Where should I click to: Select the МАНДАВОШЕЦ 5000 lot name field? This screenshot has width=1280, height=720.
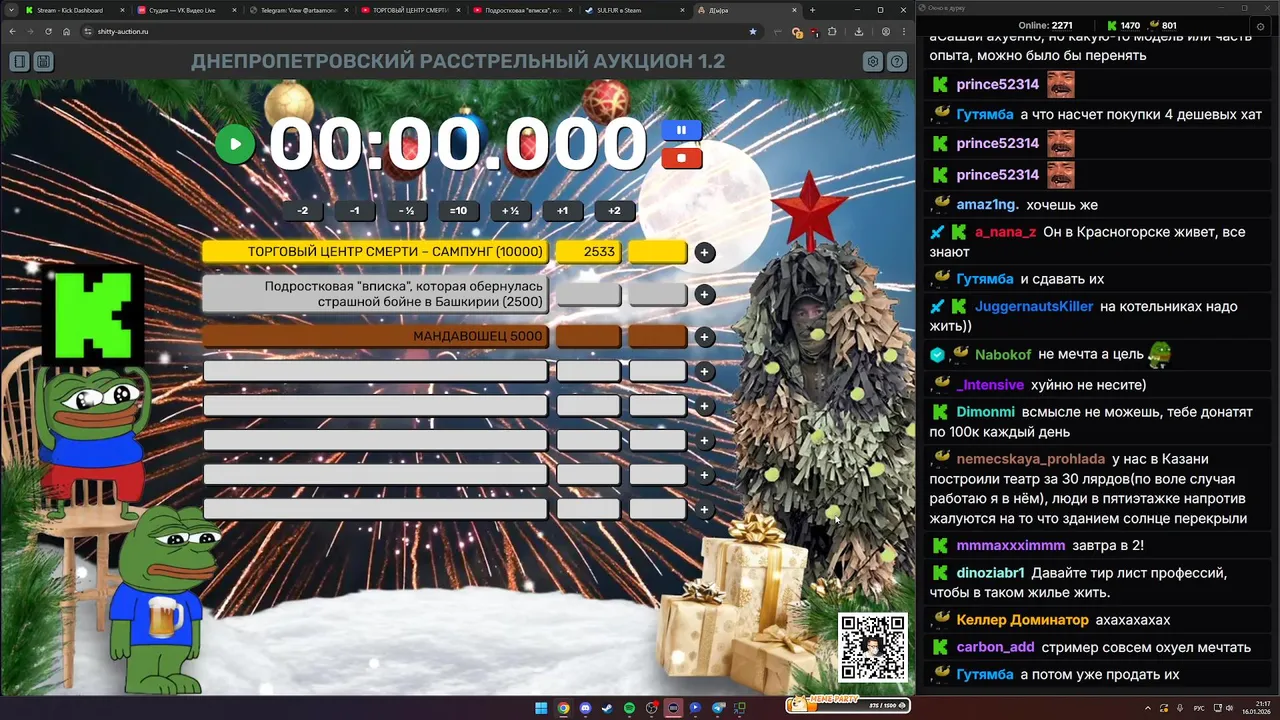click(375, 336)
